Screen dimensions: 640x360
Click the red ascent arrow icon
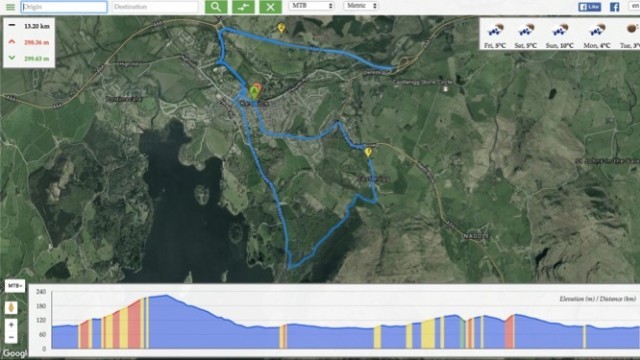[12, 42]
